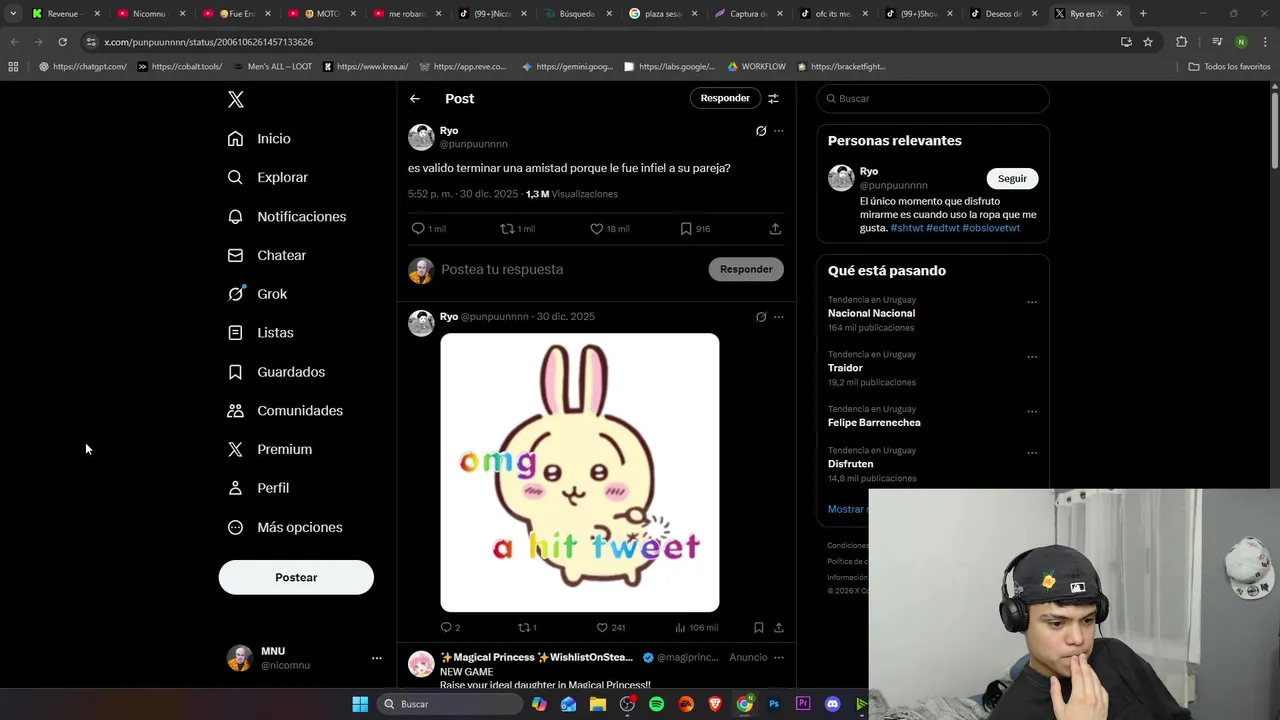Bookmark the main post with 916
1280x720 pixels.
[695, 229]
